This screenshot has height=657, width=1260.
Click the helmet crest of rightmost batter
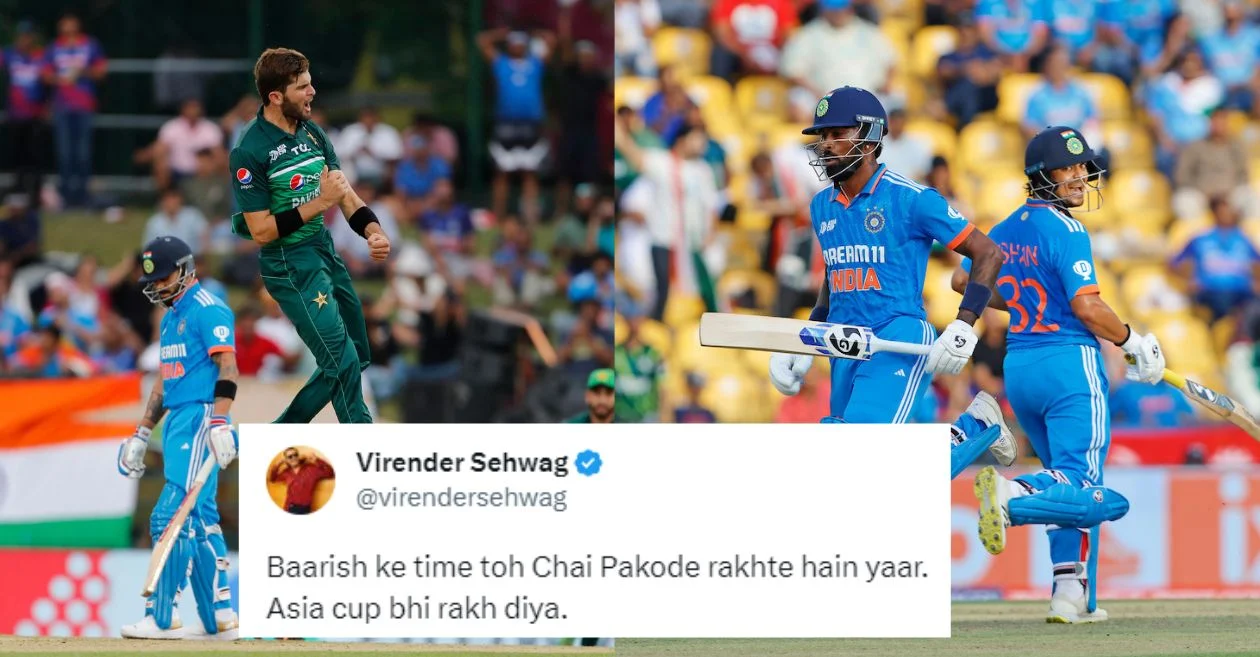click(x=1074, y=146)
